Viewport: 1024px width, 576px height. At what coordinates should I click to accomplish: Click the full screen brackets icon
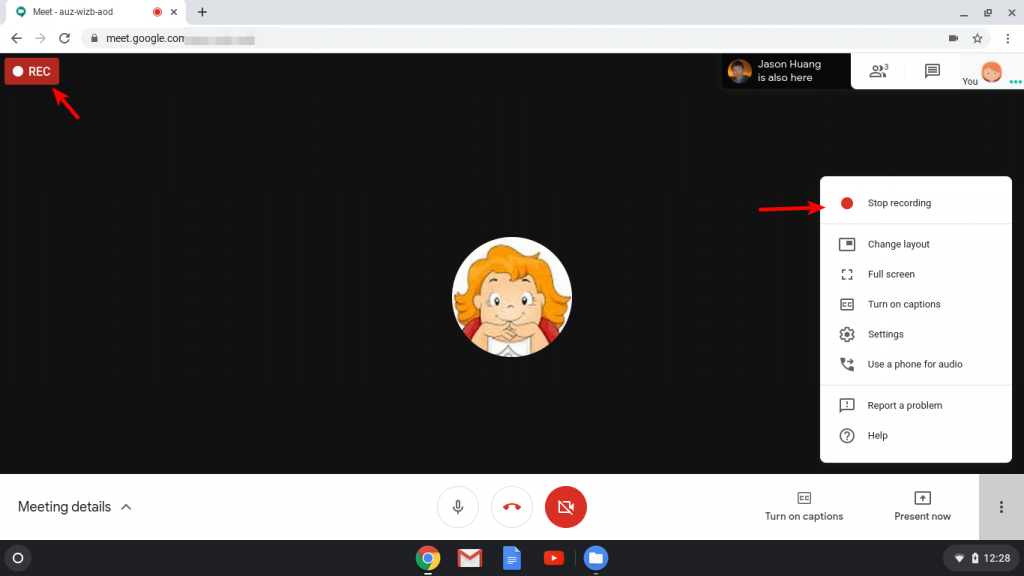click(846, 274)
